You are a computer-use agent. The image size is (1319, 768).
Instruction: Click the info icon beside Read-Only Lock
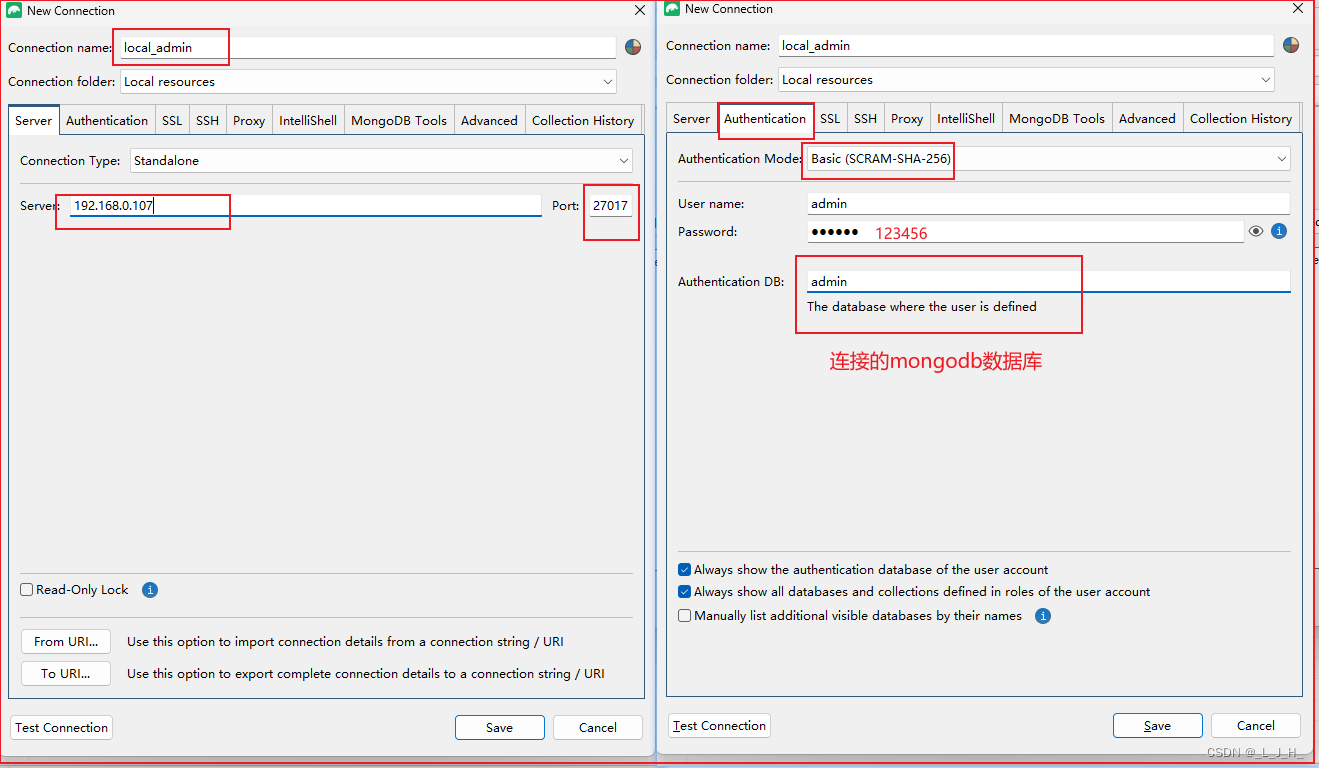click(150, 590)
